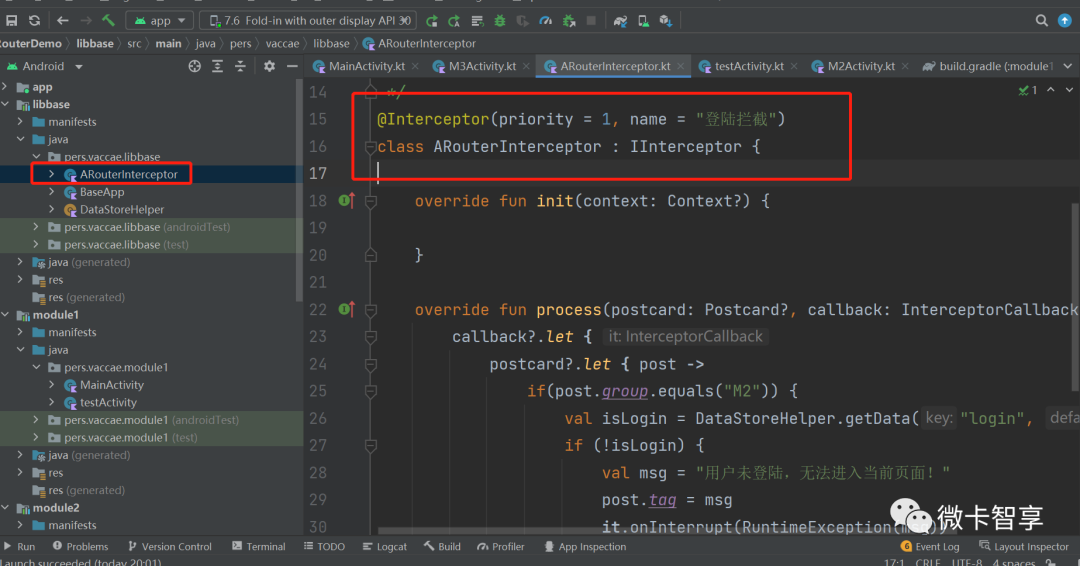Expand manifests folder under libbase

(20, 122)
